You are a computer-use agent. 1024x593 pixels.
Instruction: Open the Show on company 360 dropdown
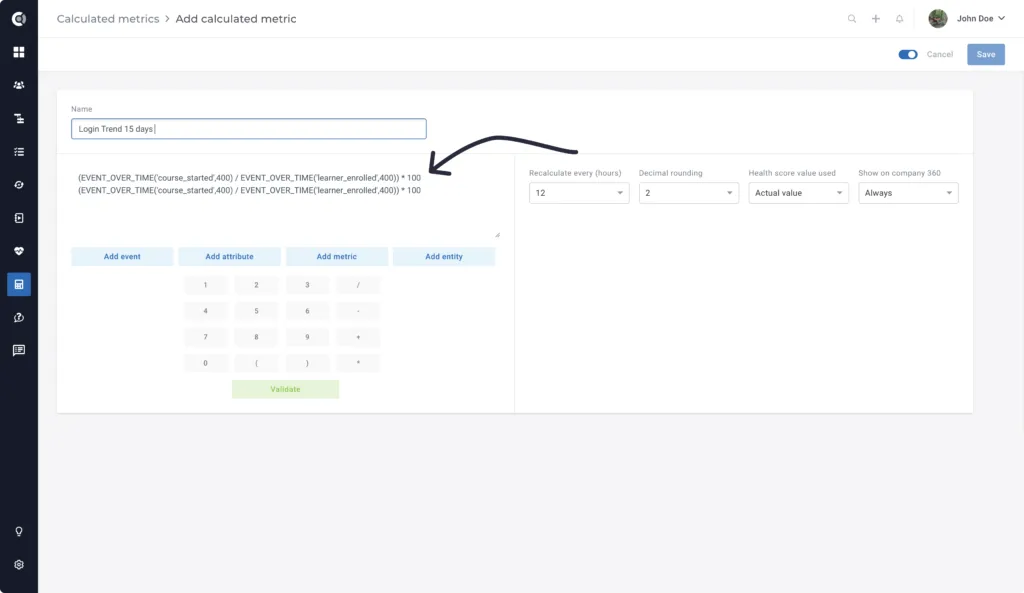[x=908, y=193]
